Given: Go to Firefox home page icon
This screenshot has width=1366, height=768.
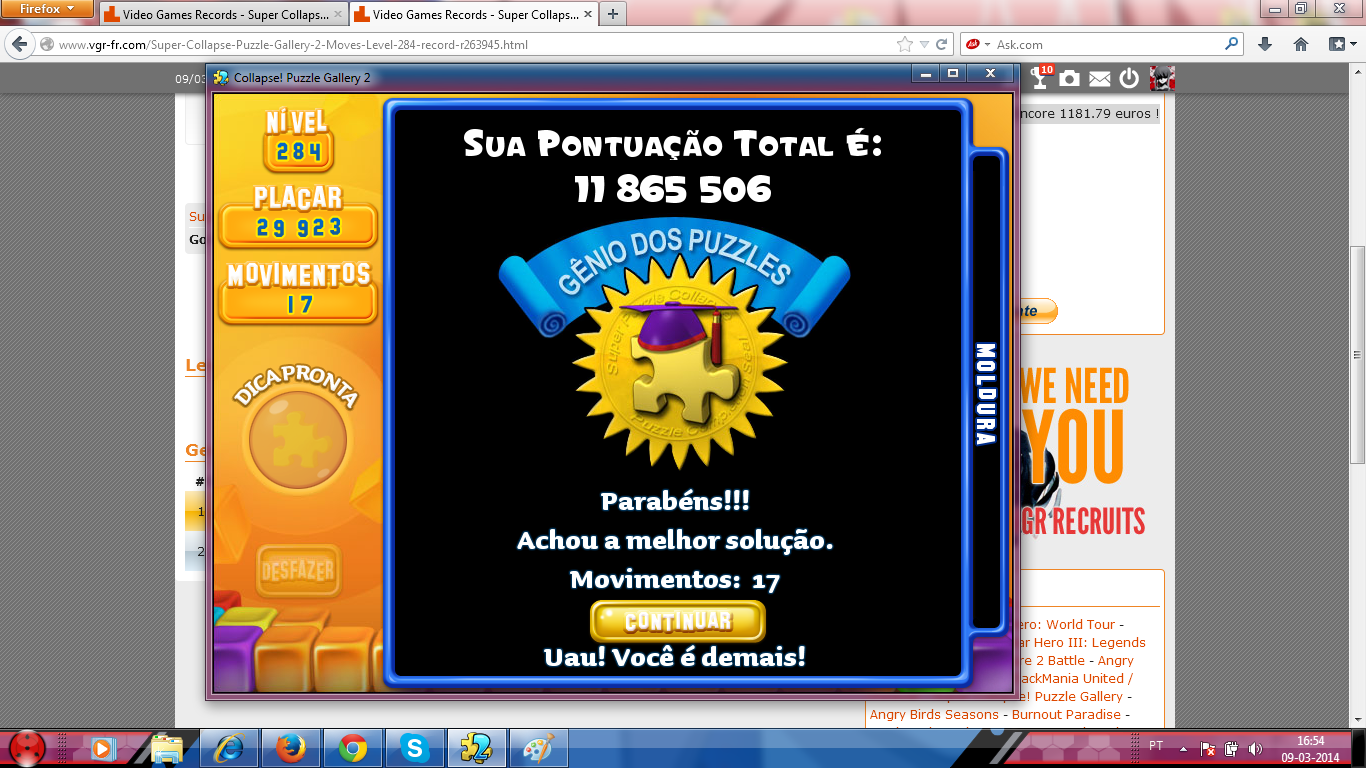Looking at the screenshot, I should [x=1301, y=45].
